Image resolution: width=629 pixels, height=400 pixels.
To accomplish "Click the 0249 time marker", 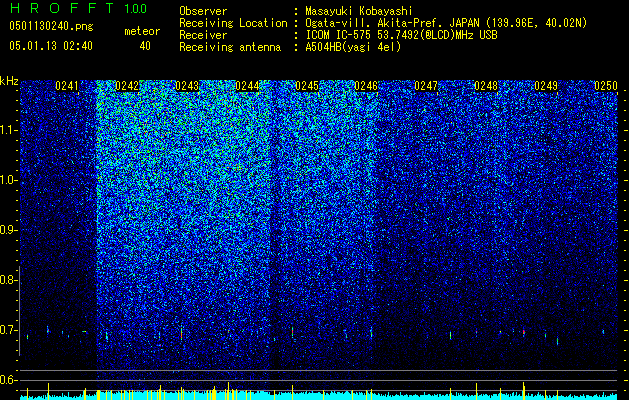I will 546,86.
